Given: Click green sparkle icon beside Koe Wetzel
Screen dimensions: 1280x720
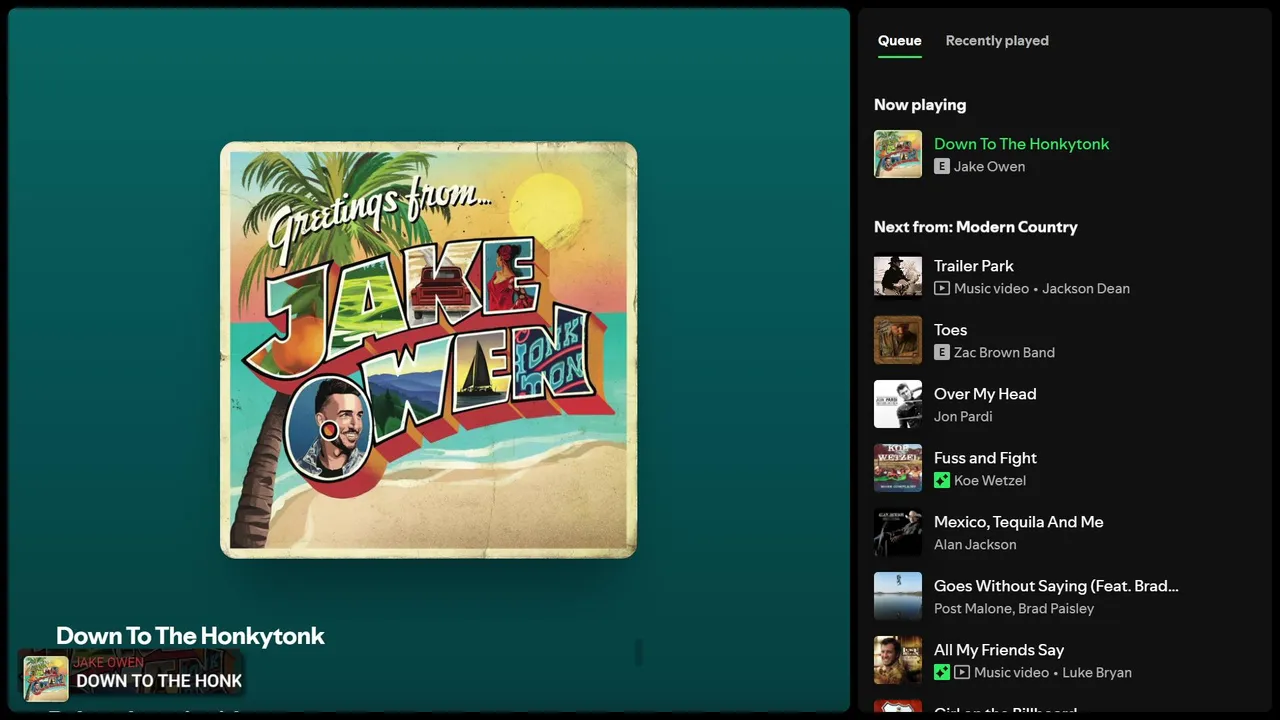Looking at the screenshot, I should click(941, 481).
